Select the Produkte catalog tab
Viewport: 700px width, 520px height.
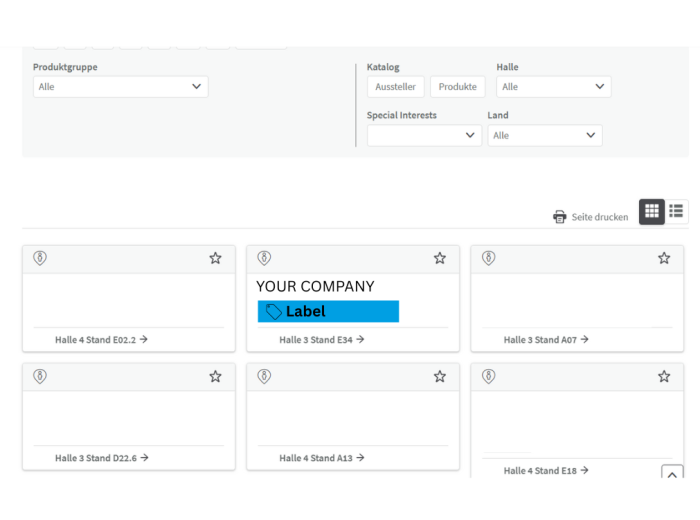pos(457,87)
